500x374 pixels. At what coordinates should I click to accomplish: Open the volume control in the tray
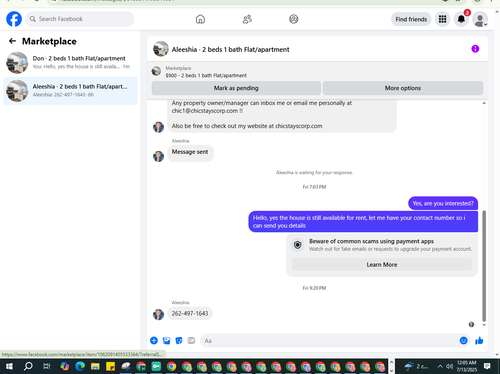click(449, 367)
